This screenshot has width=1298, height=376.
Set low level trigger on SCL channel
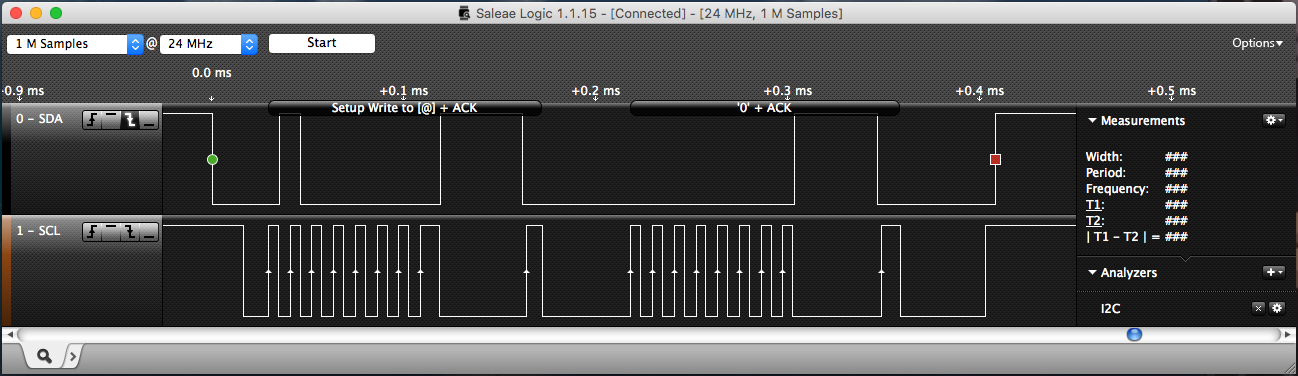148,232
